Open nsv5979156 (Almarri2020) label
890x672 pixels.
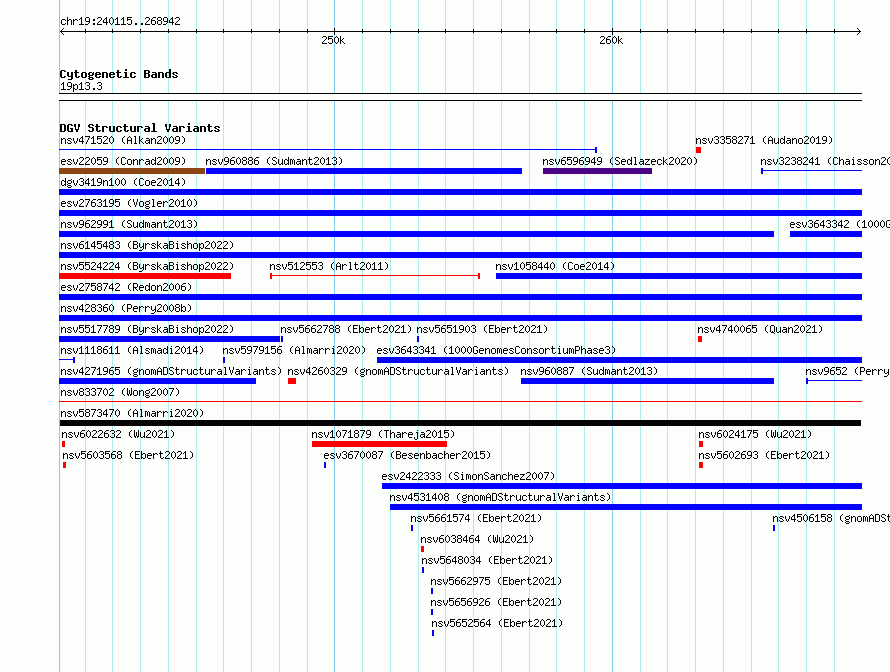click(x=294, y=350)
